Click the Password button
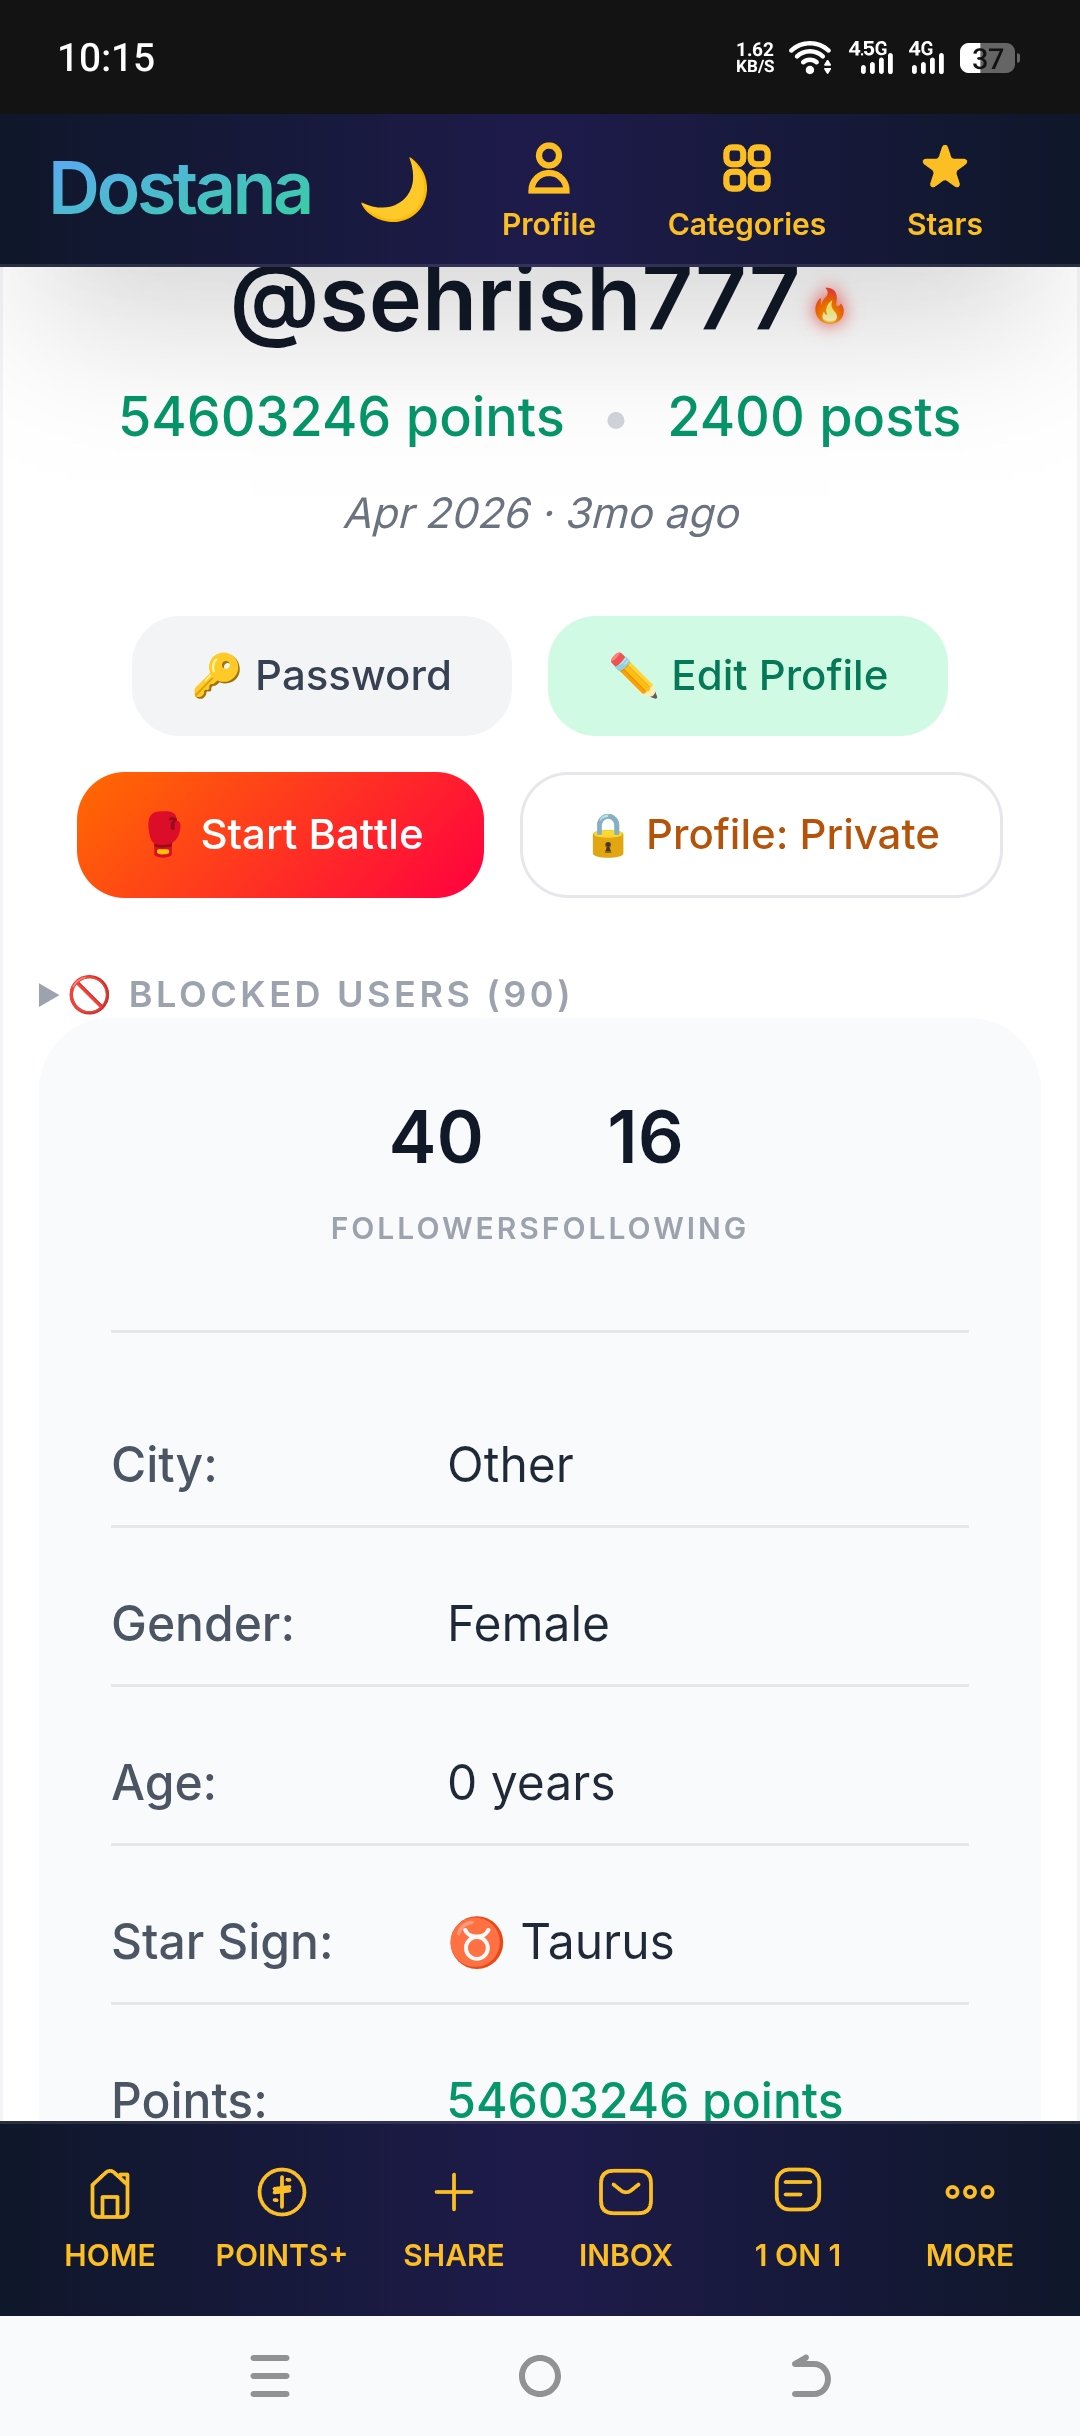Image resolution: width=1080 pixels, height=2436 pixels. point(322,676)
